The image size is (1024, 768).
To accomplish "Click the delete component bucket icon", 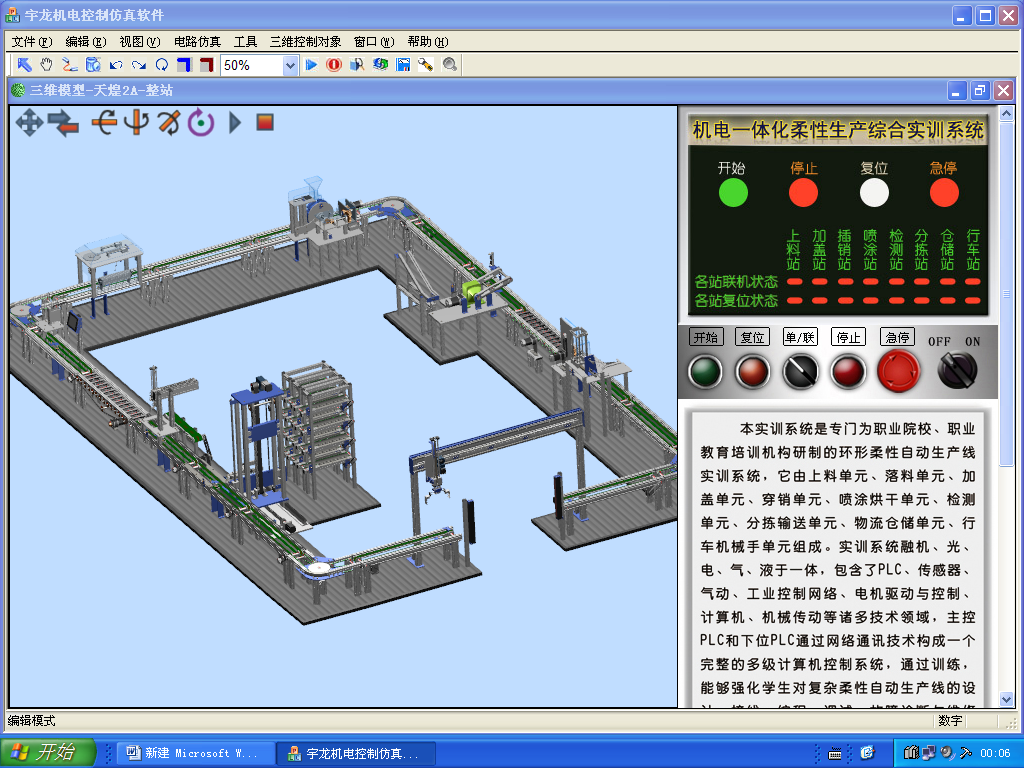I will pos(93,65).
